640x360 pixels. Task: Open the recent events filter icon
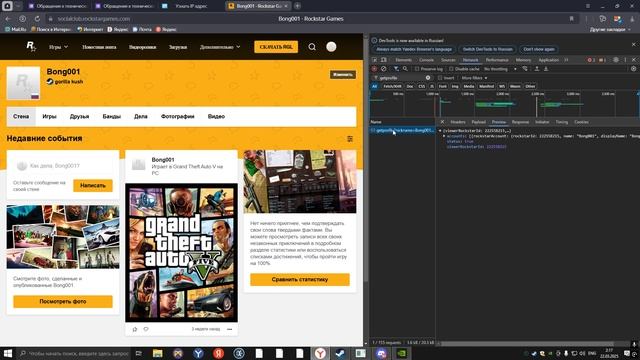[x=350, y=139]
